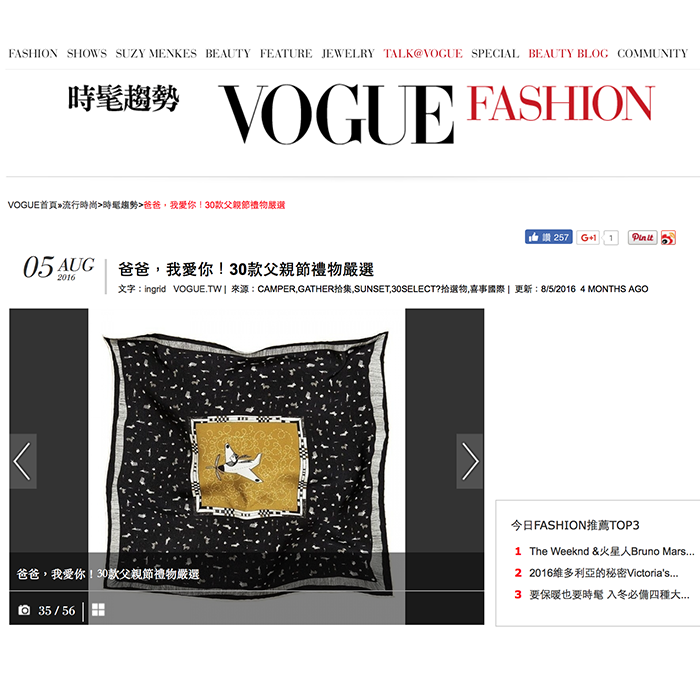Open the FASHION menu item
This screenshot has width=700, height=700.
tap(33, 54)
